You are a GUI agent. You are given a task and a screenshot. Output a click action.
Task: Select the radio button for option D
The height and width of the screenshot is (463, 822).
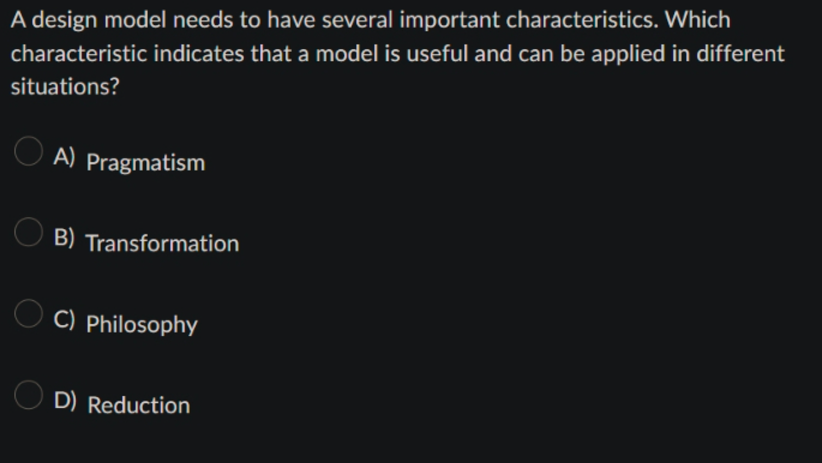(x=28, y=394)
